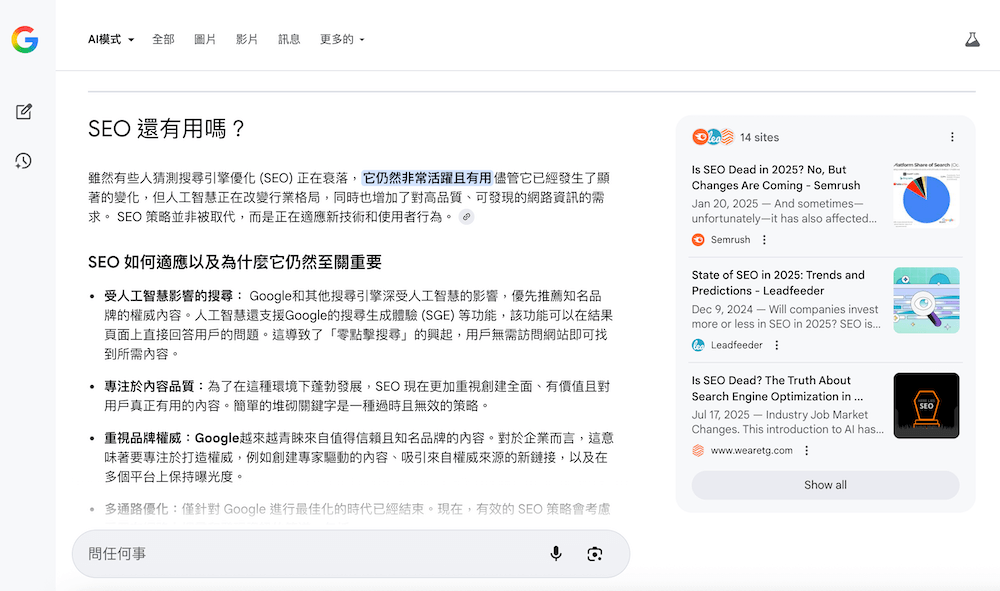Click bullet title '多通路優化'
This screenshot has height=591, width=1000.
pos(136,509)
